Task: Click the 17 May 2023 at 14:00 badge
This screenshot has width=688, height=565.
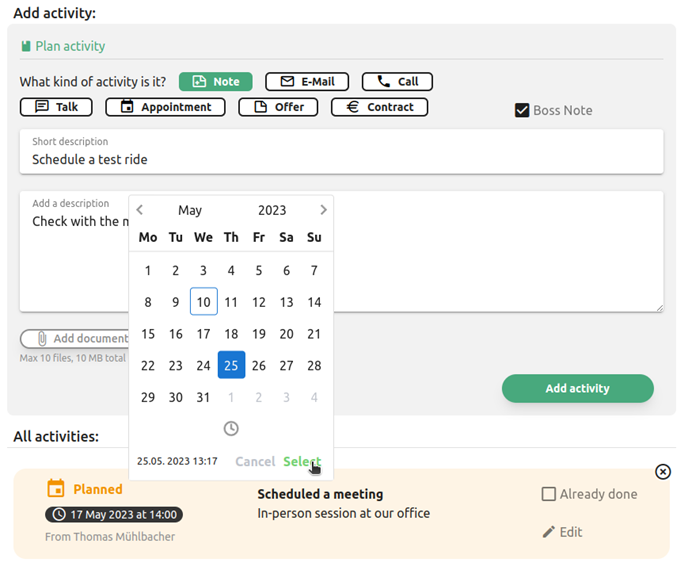Action: click(114, 515)
